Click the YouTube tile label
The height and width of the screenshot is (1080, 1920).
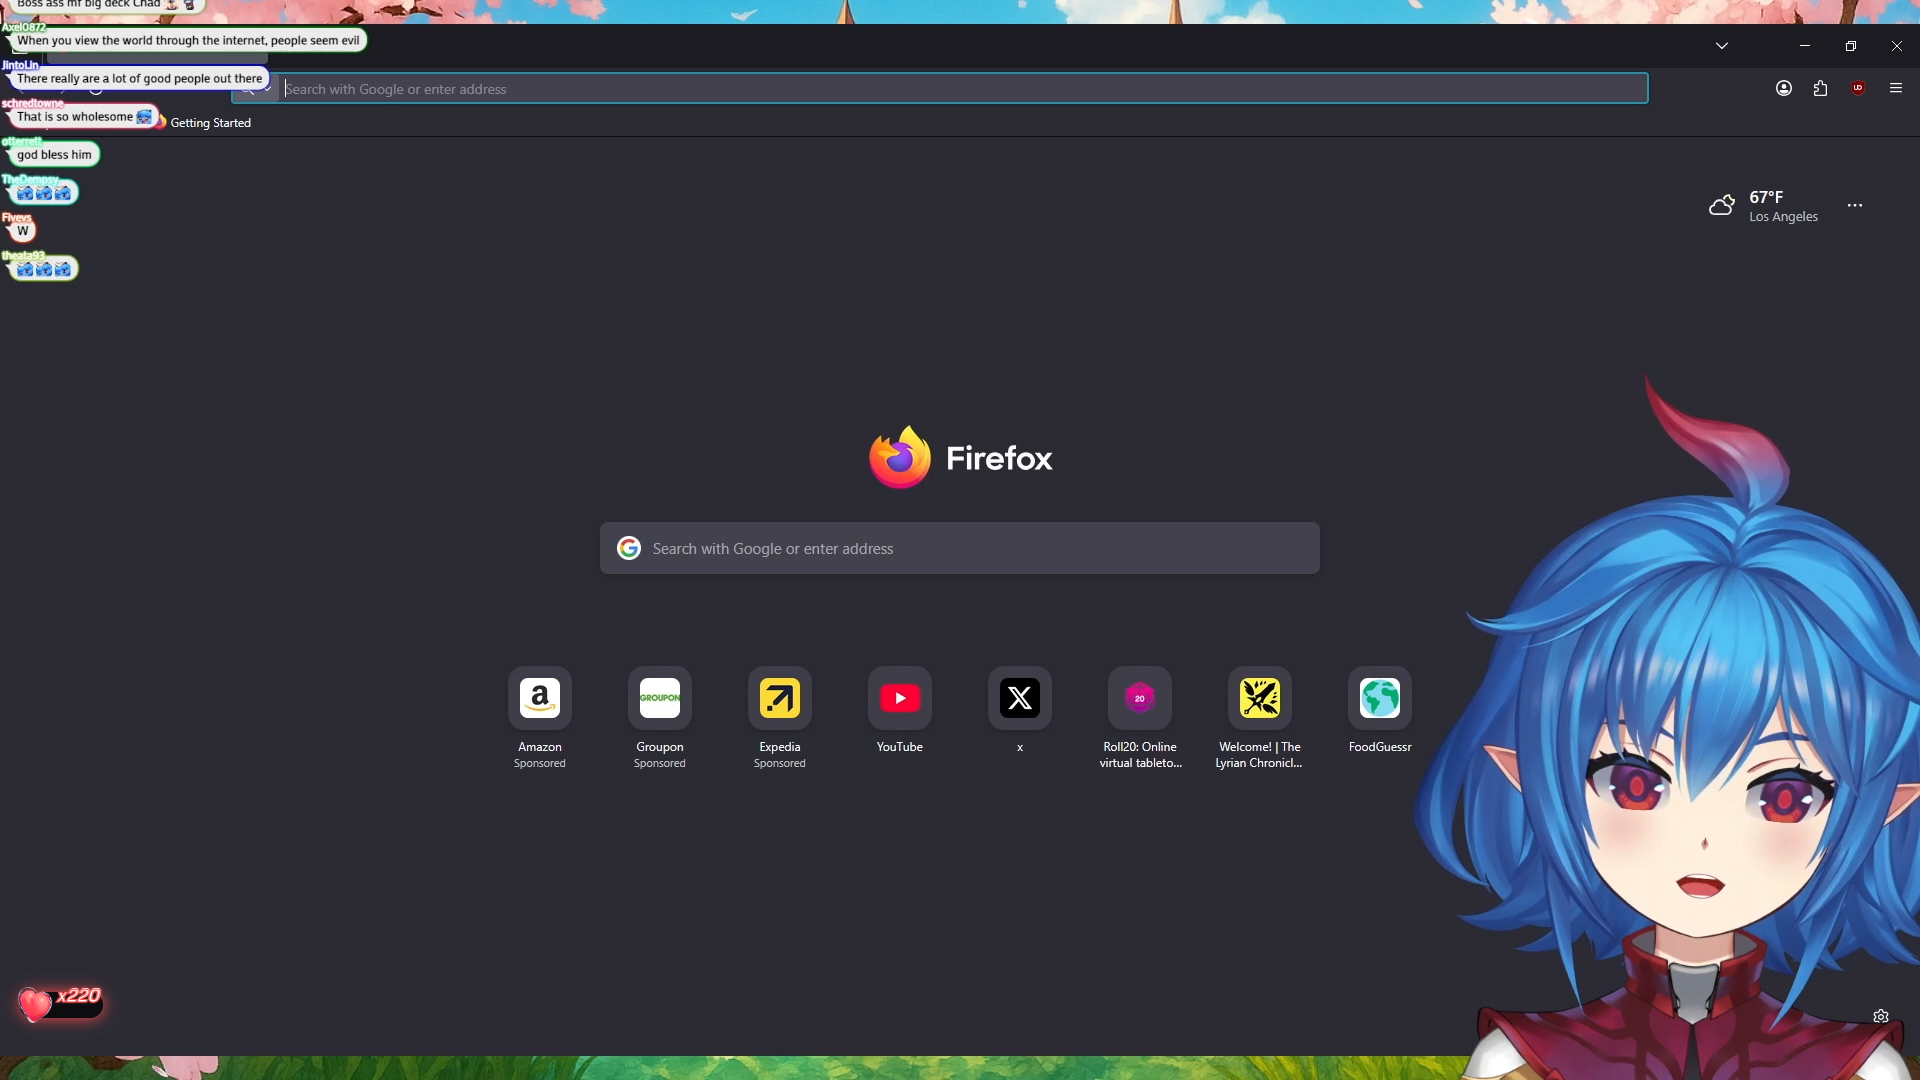900,747
